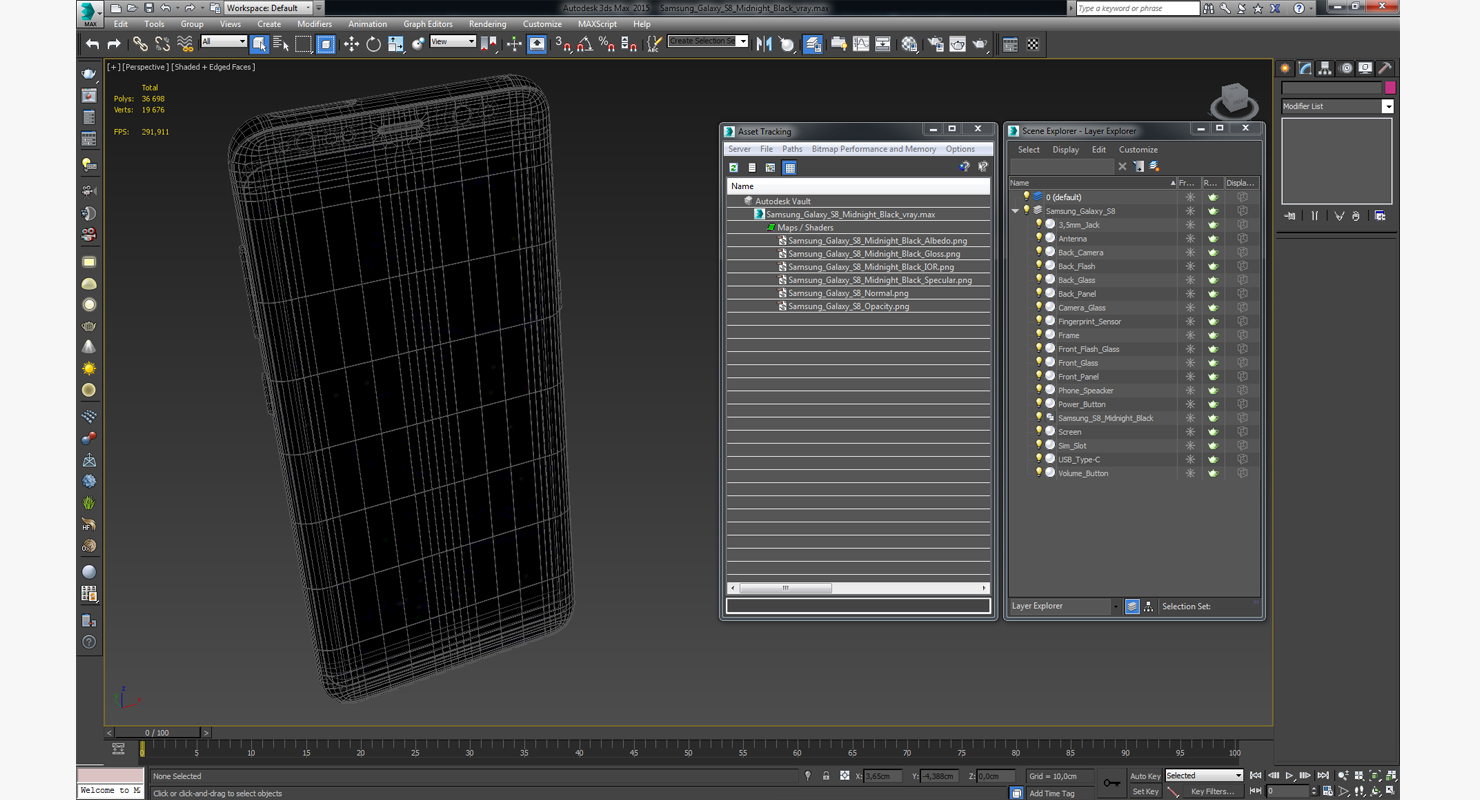Image resolution: width=1480 pixels, height=800 pixels.
Task: Open Customize menu in Scene Explorer
Action: (1138, 150)
